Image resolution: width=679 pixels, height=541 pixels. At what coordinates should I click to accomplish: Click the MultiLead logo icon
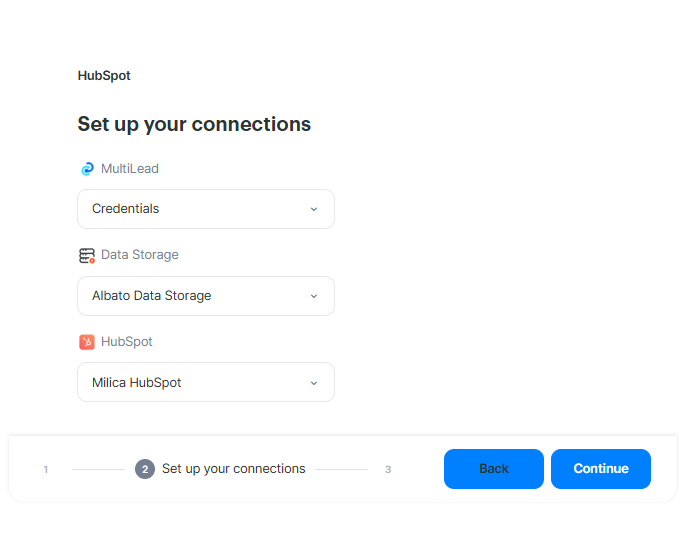click(87, 169)
